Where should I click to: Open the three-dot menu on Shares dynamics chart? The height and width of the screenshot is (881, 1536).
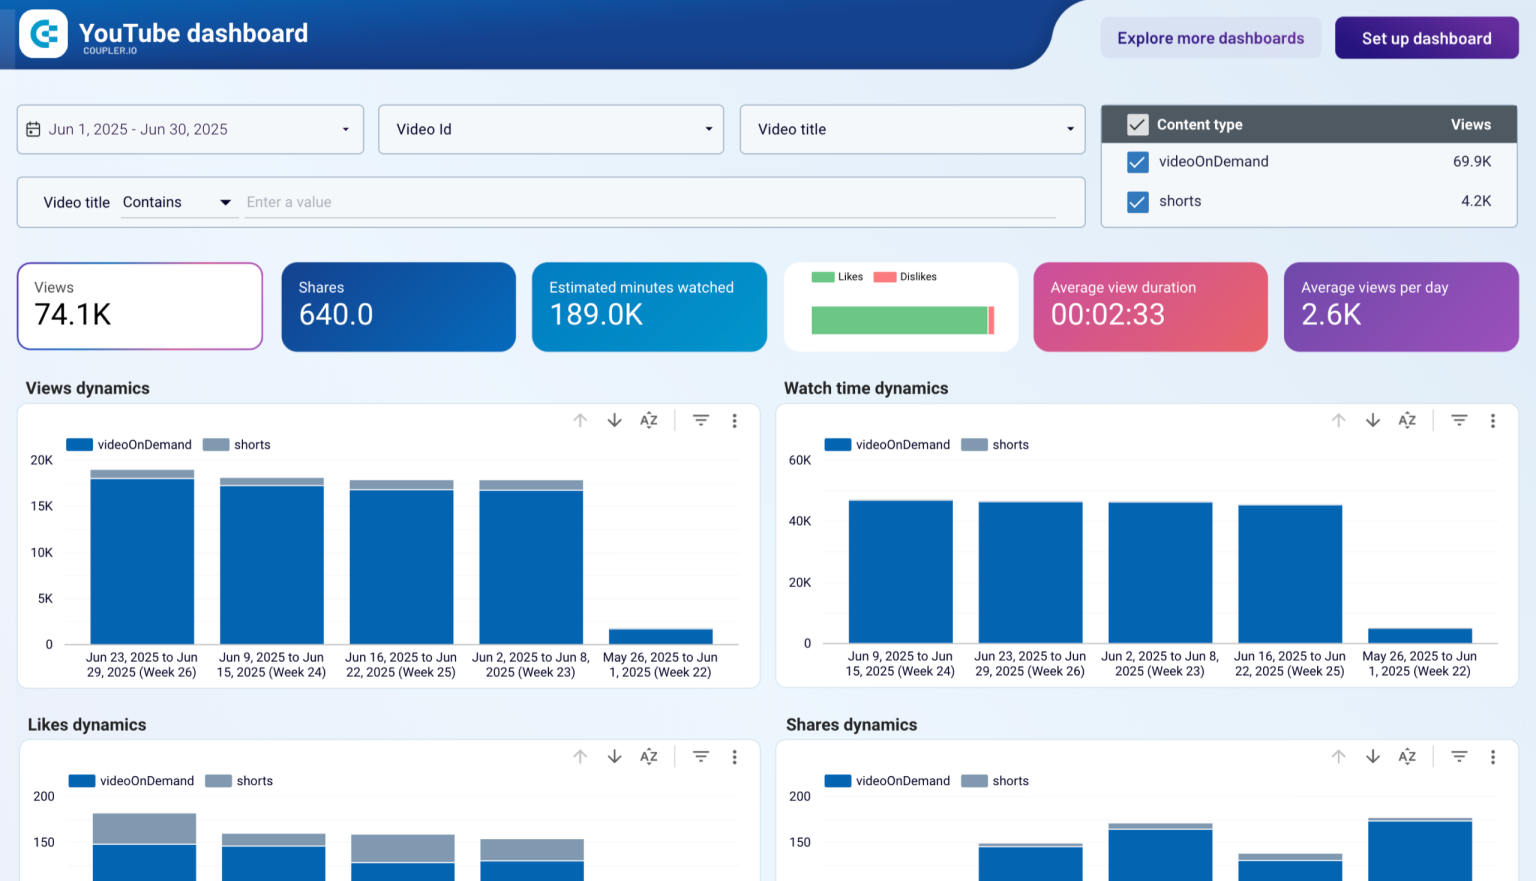pyautogui.click(x=1493, y=757)
